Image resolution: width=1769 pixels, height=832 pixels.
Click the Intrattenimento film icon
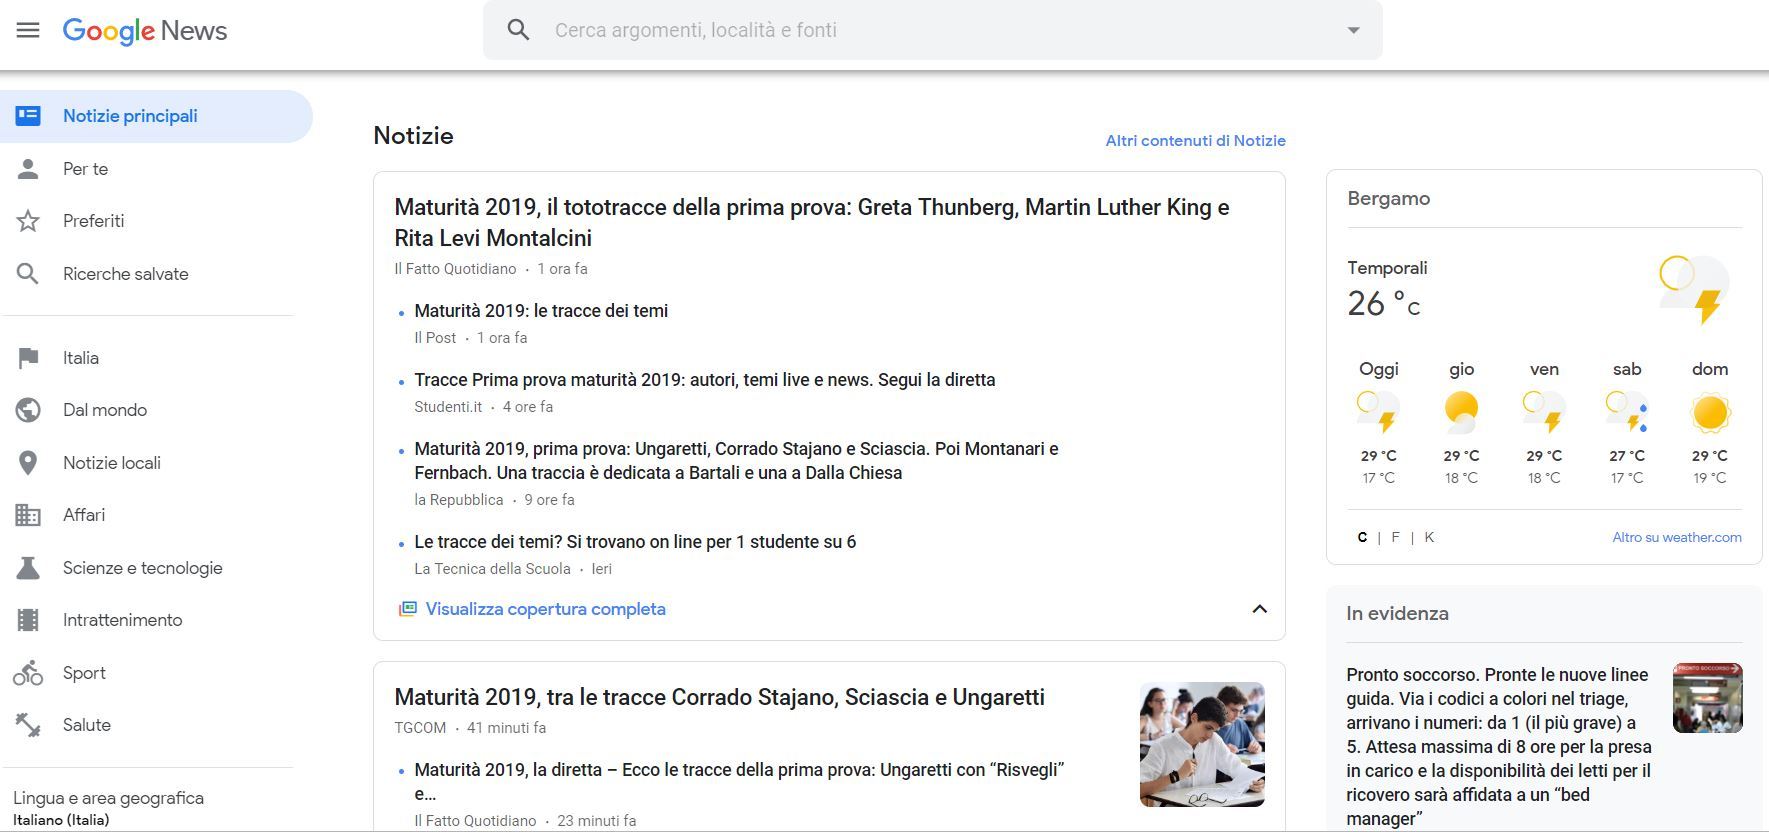coord(28,620)
